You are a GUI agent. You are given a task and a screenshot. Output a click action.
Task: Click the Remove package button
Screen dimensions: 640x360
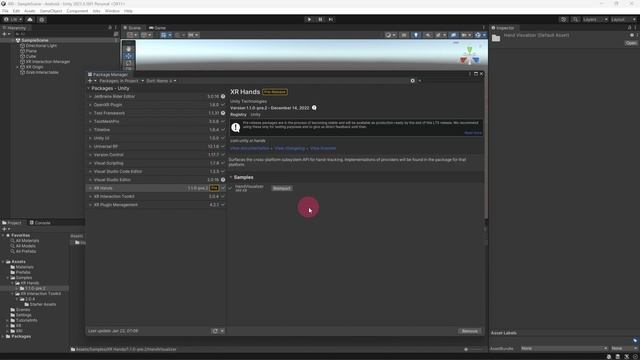[x=469, y=331]
